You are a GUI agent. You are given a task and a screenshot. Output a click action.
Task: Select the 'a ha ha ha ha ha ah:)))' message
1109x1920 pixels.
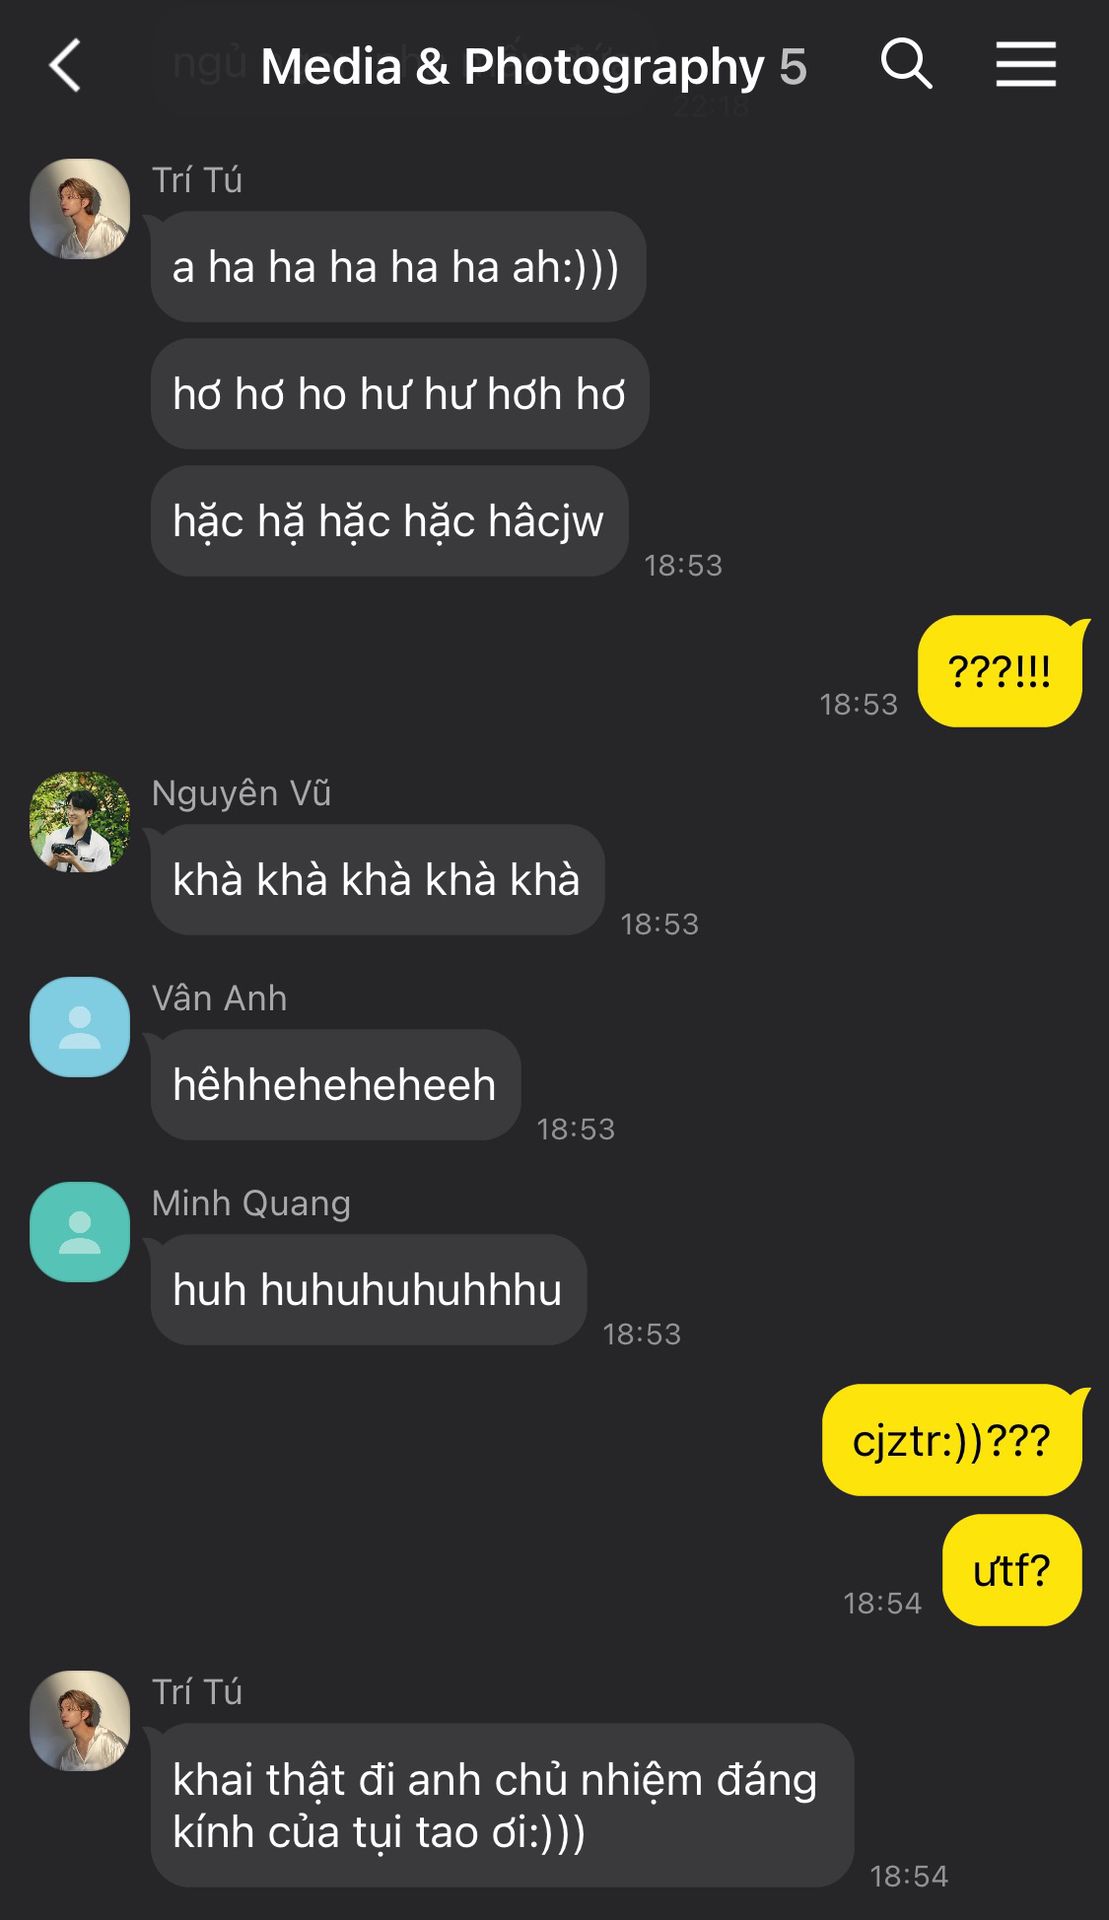(398, 267)
